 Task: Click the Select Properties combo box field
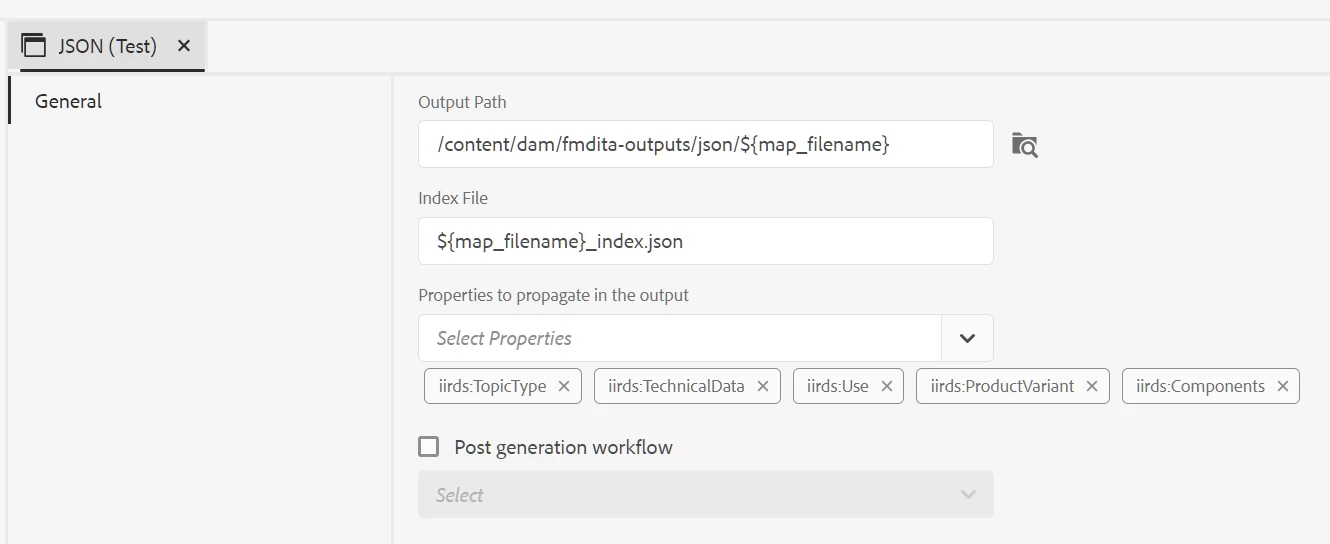click(680, 338)
